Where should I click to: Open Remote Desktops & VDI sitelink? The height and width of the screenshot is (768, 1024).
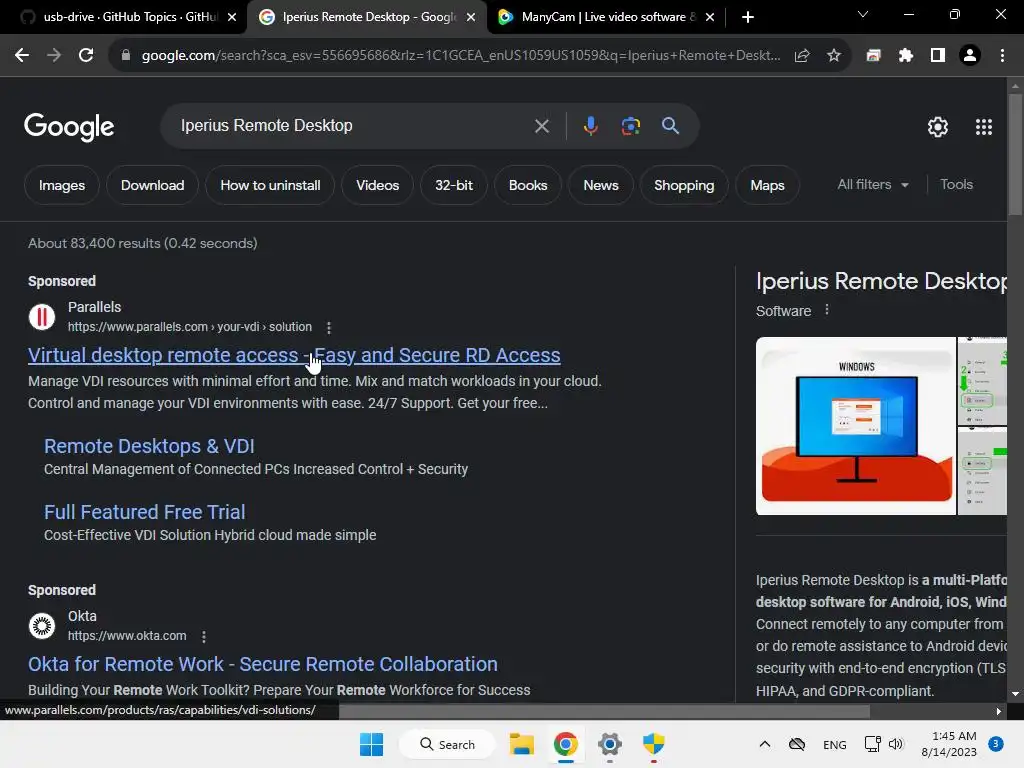[x=149, y=446]
